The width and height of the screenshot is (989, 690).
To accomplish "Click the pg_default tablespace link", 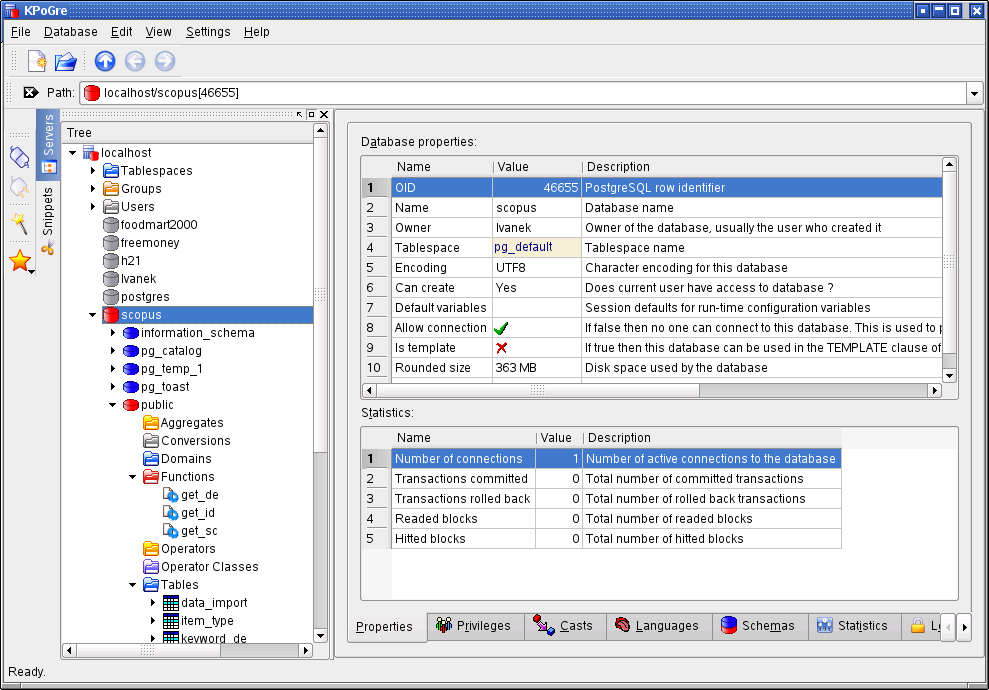I will [x=524, y=247].
